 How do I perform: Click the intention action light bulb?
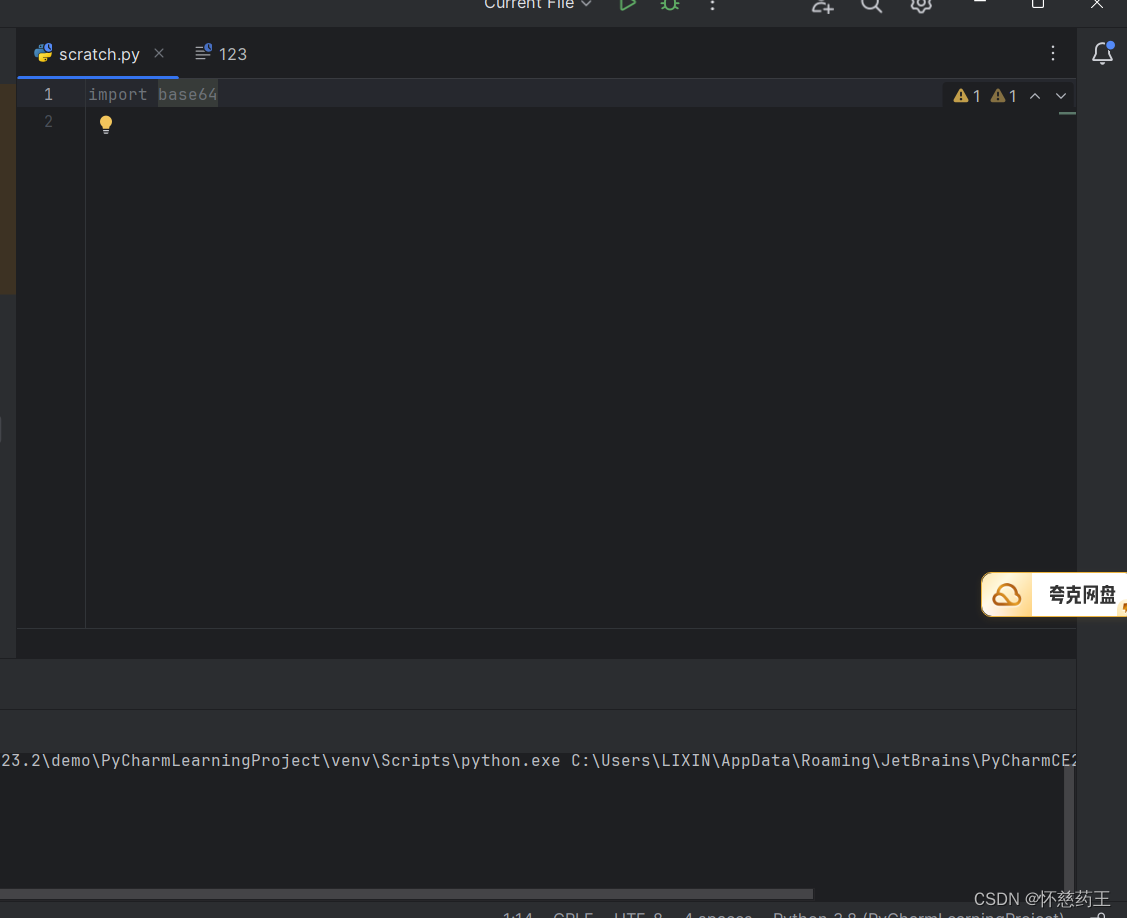coord(106,124)
